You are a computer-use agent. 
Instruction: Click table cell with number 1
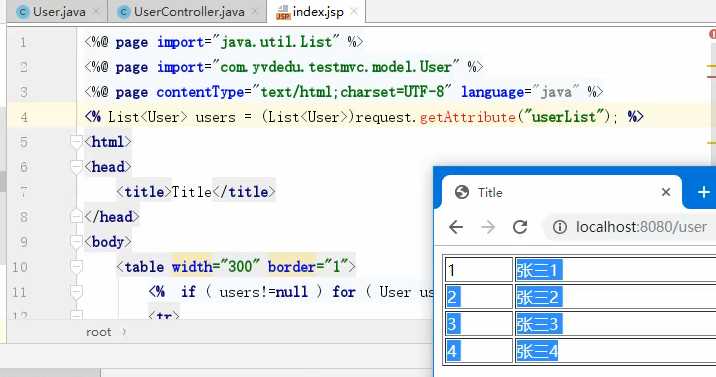pyautogui.click(x=479, y=270)
